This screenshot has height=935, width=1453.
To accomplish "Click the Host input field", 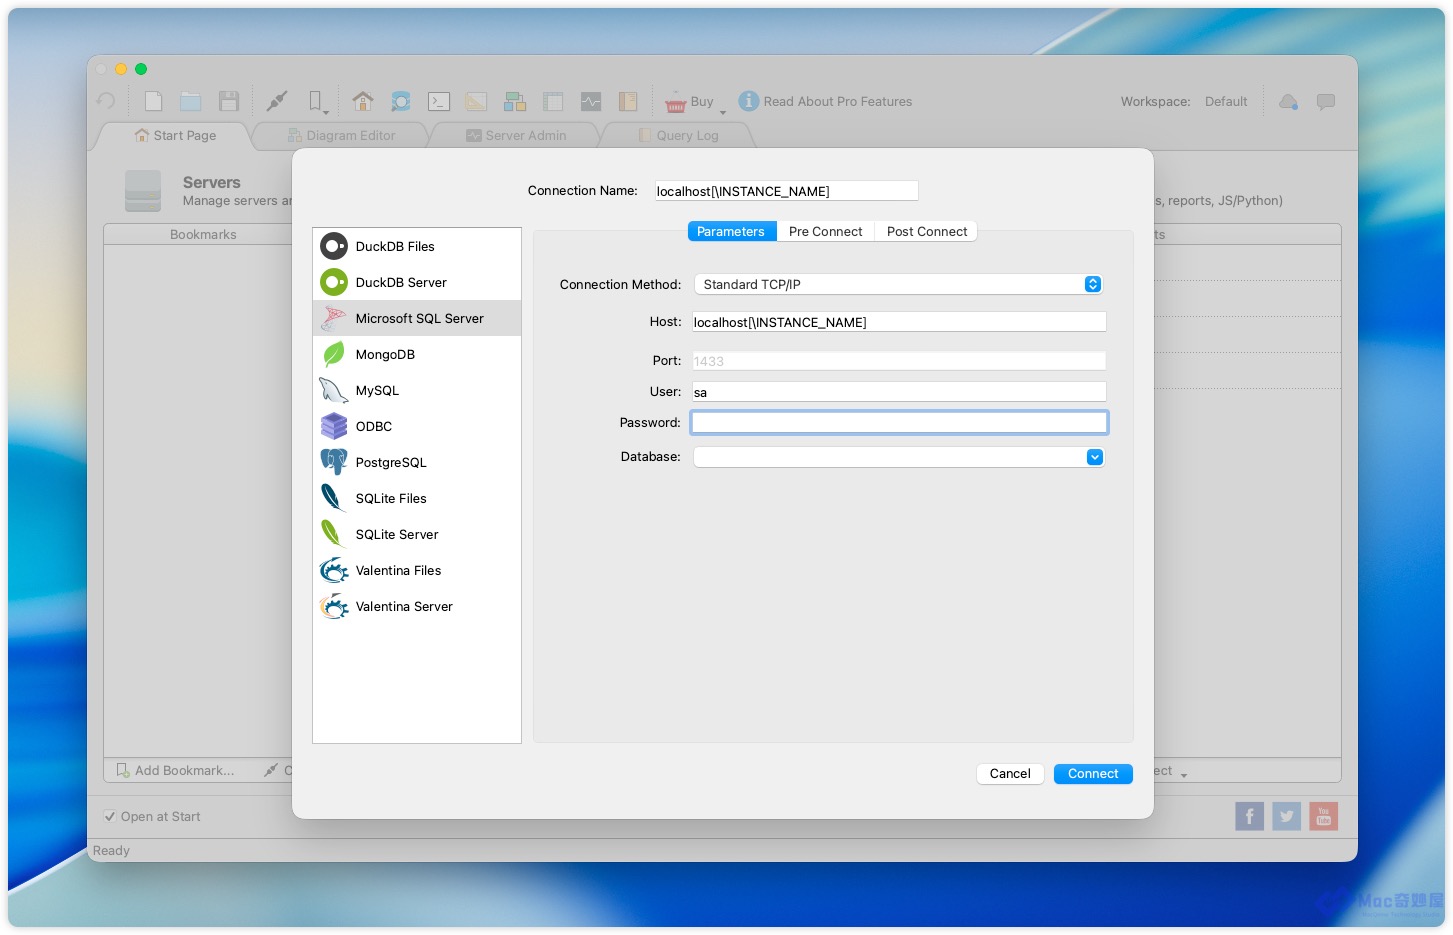I will pyautogui.click(x=899, y=322).
